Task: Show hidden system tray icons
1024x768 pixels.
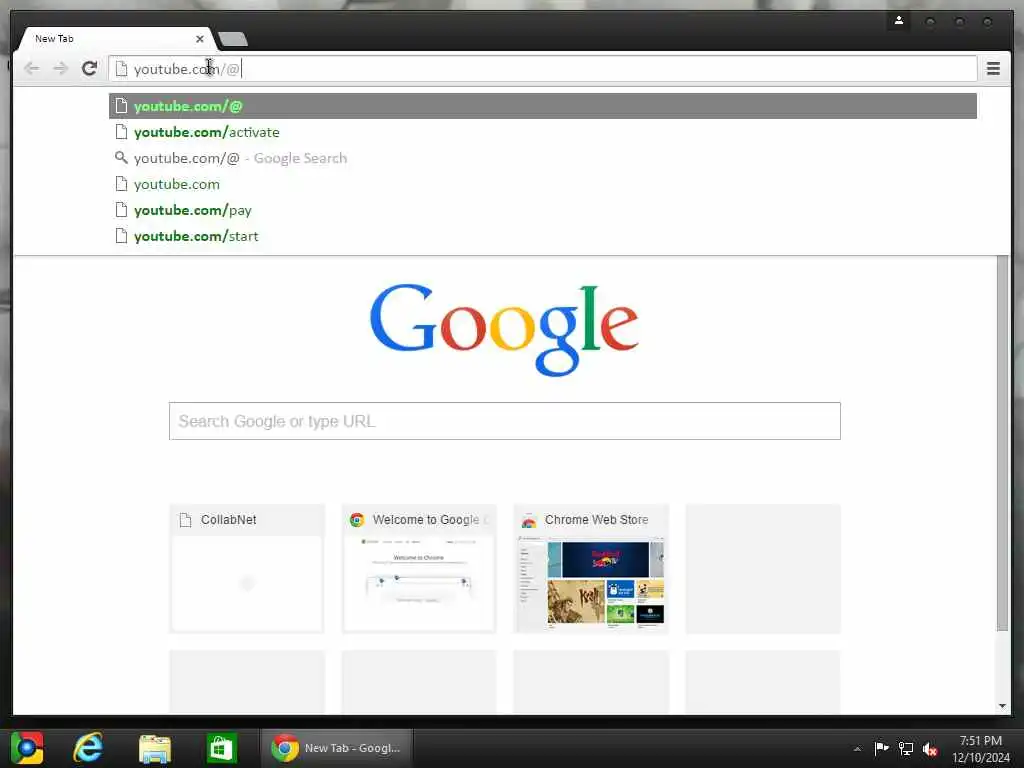Action: pyautogui.click(x=857, y=749)
